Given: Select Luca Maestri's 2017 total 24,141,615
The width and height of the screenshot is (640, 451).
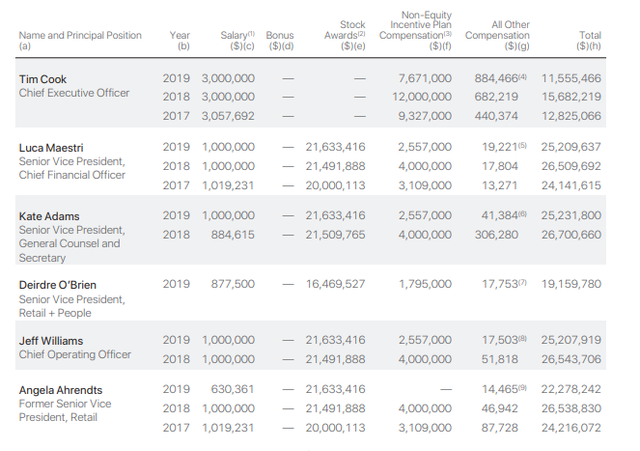Looking at the screenshot, I should [570, 185].
